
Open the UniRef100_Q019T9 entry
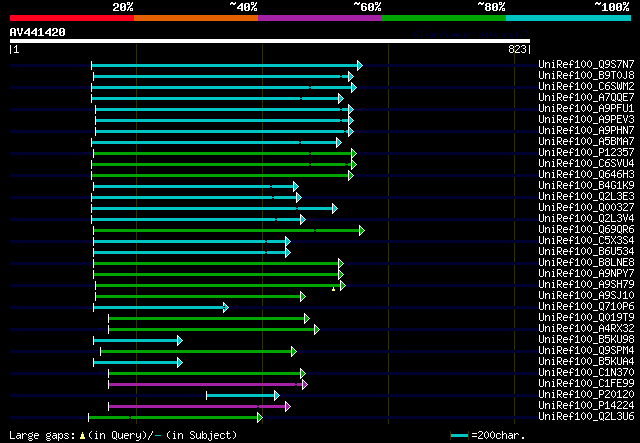[586, 318]
